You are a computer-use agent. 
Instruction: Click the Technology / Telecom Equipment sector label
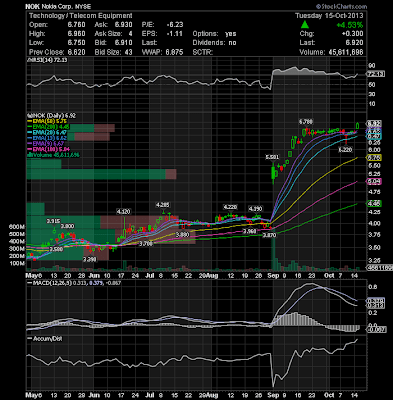pos(81,16)
